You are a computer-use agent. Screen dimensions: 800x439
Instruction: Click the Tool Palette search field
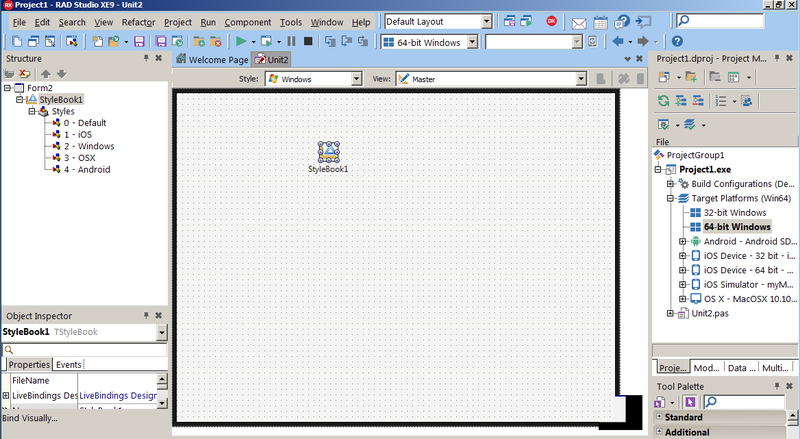click(x=744, y=402)
